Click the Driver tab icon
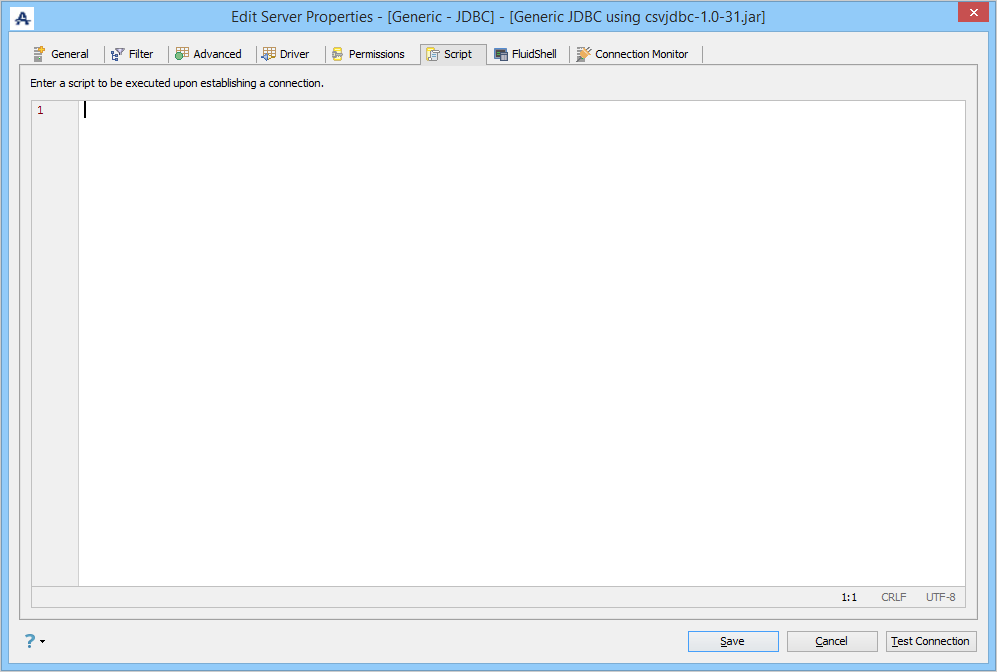The image size is (997, 672). tap(269, 54)
